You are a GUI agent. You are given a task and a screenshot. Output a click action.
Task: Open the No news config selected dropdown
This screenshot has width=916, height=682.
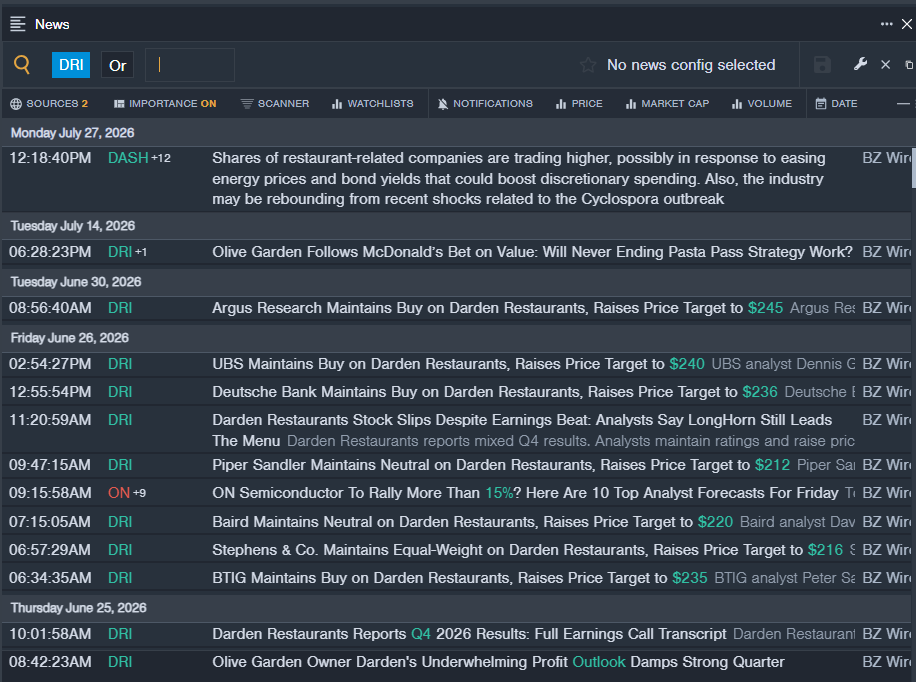click(x=691, y=65)
